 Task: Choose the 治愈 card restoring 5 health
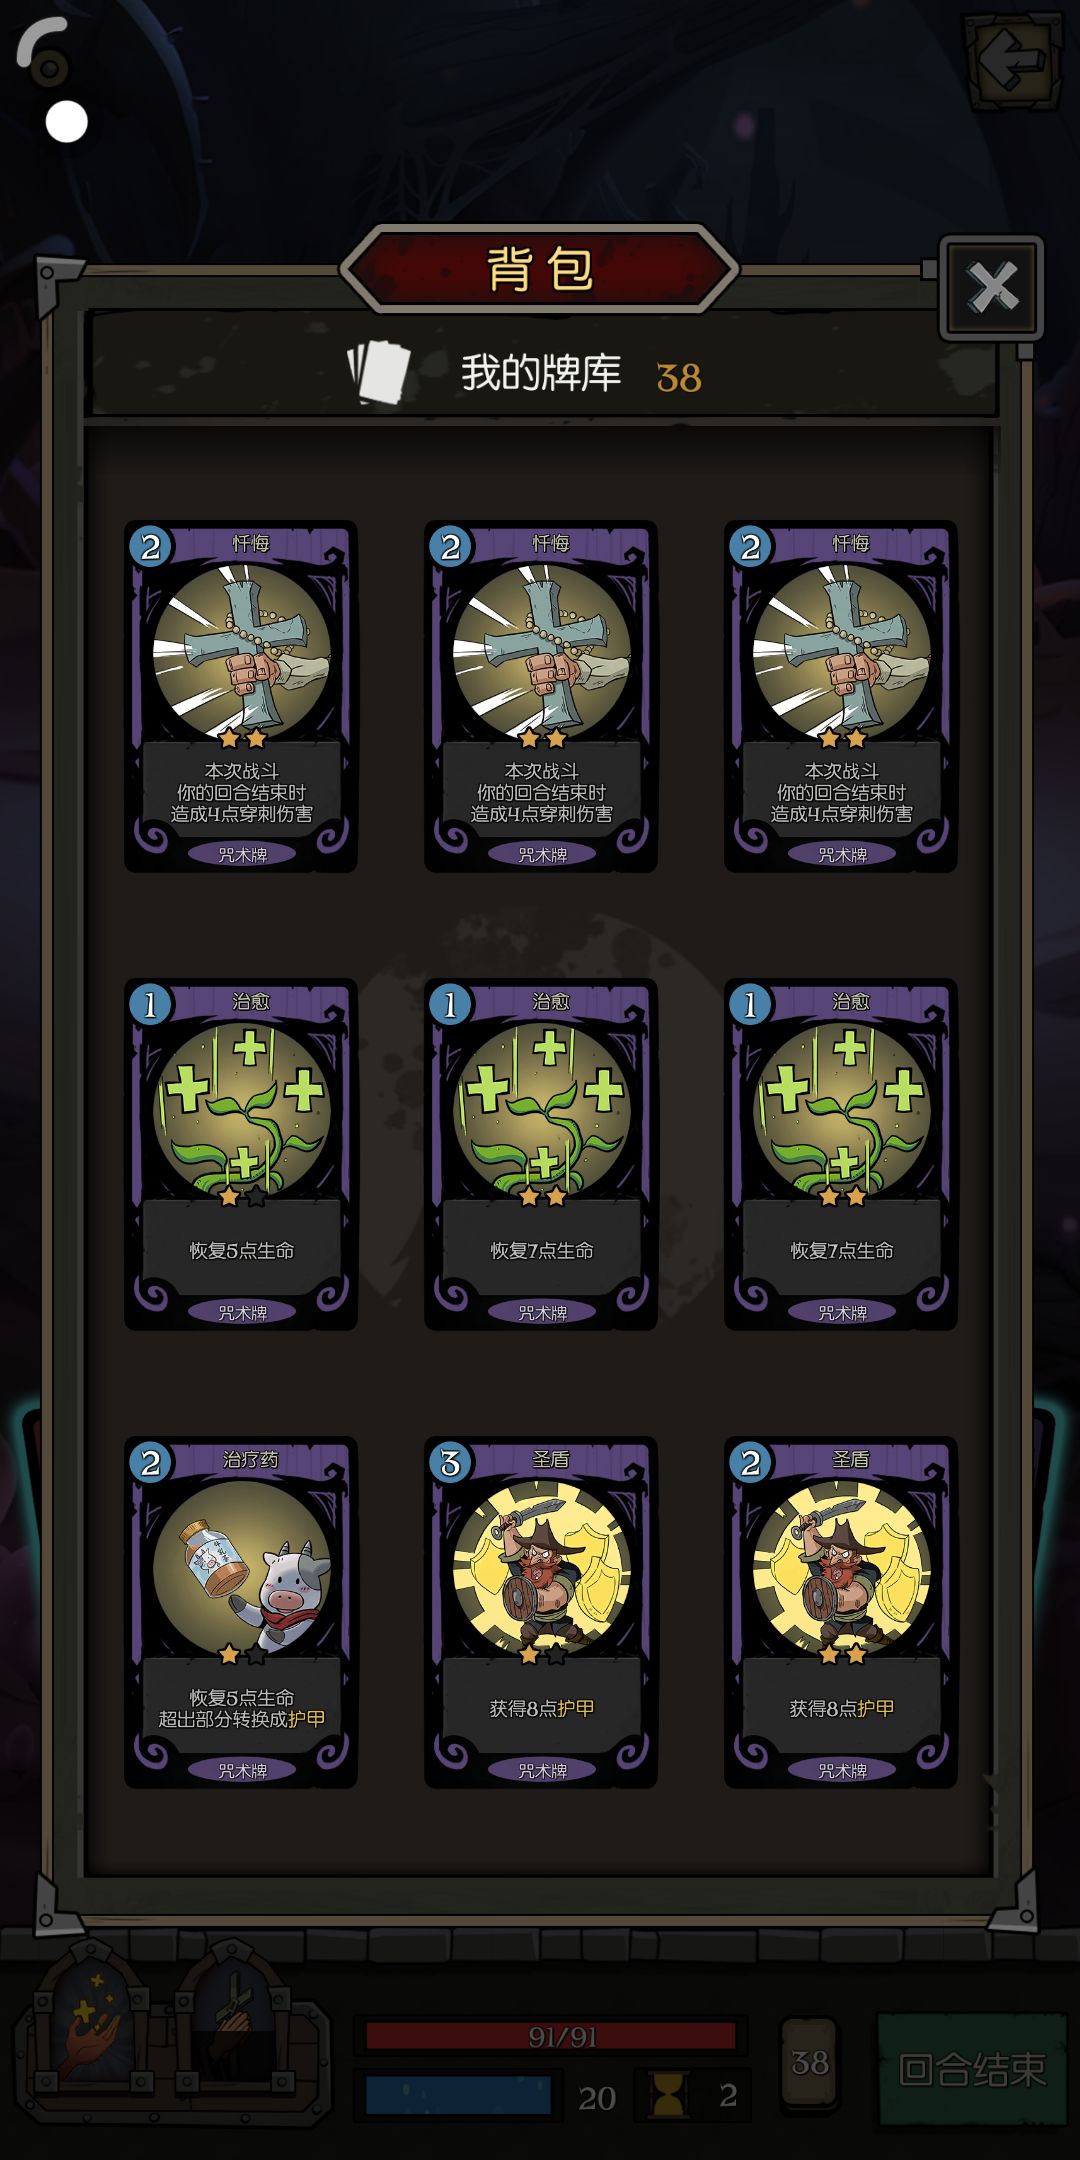[241, 1154]
